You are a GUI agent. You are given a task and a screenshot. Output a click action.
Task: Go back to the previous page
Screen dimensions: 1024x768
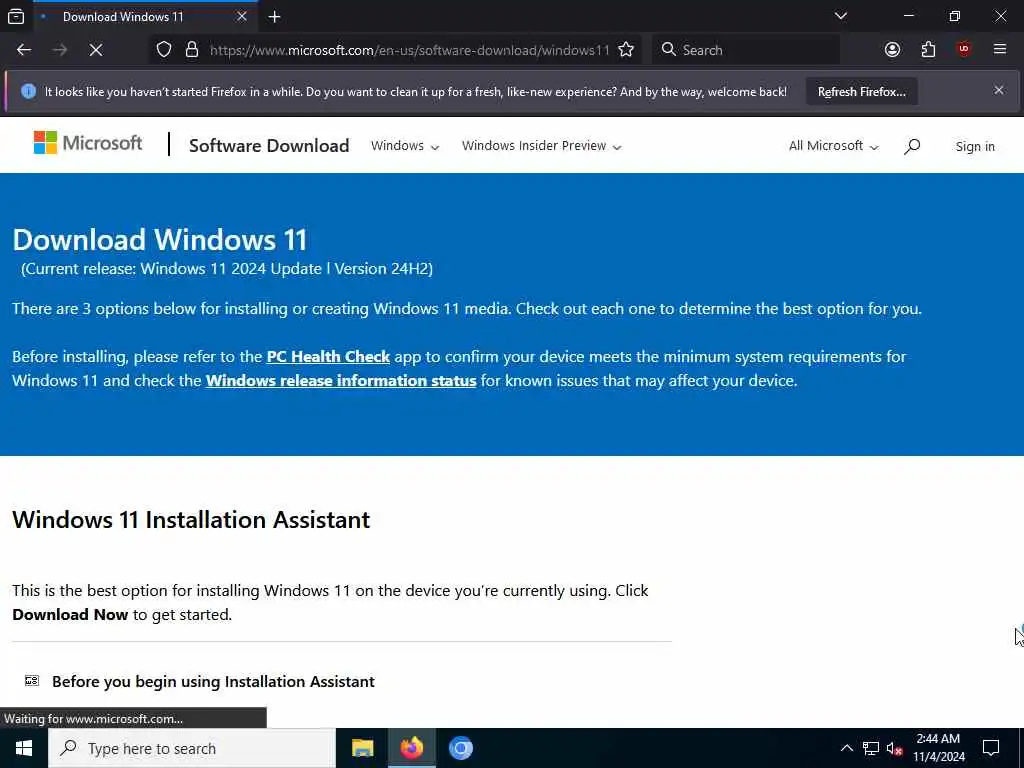(x=24, y=50)
